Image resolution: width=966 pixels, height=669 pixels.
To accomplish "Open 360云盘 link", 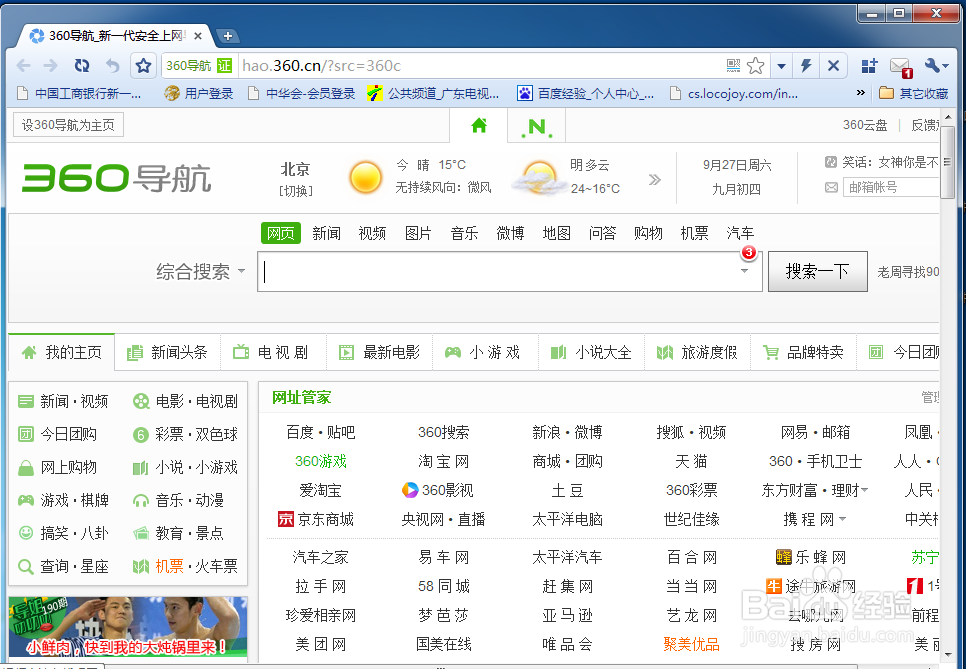I will [x=865, y=125].
